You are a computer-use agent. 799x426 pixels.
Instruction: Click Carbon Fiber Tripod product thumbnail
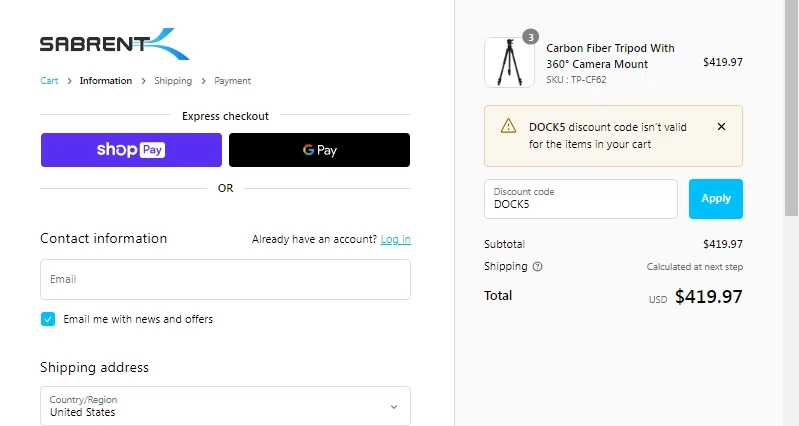click(509, 63)
